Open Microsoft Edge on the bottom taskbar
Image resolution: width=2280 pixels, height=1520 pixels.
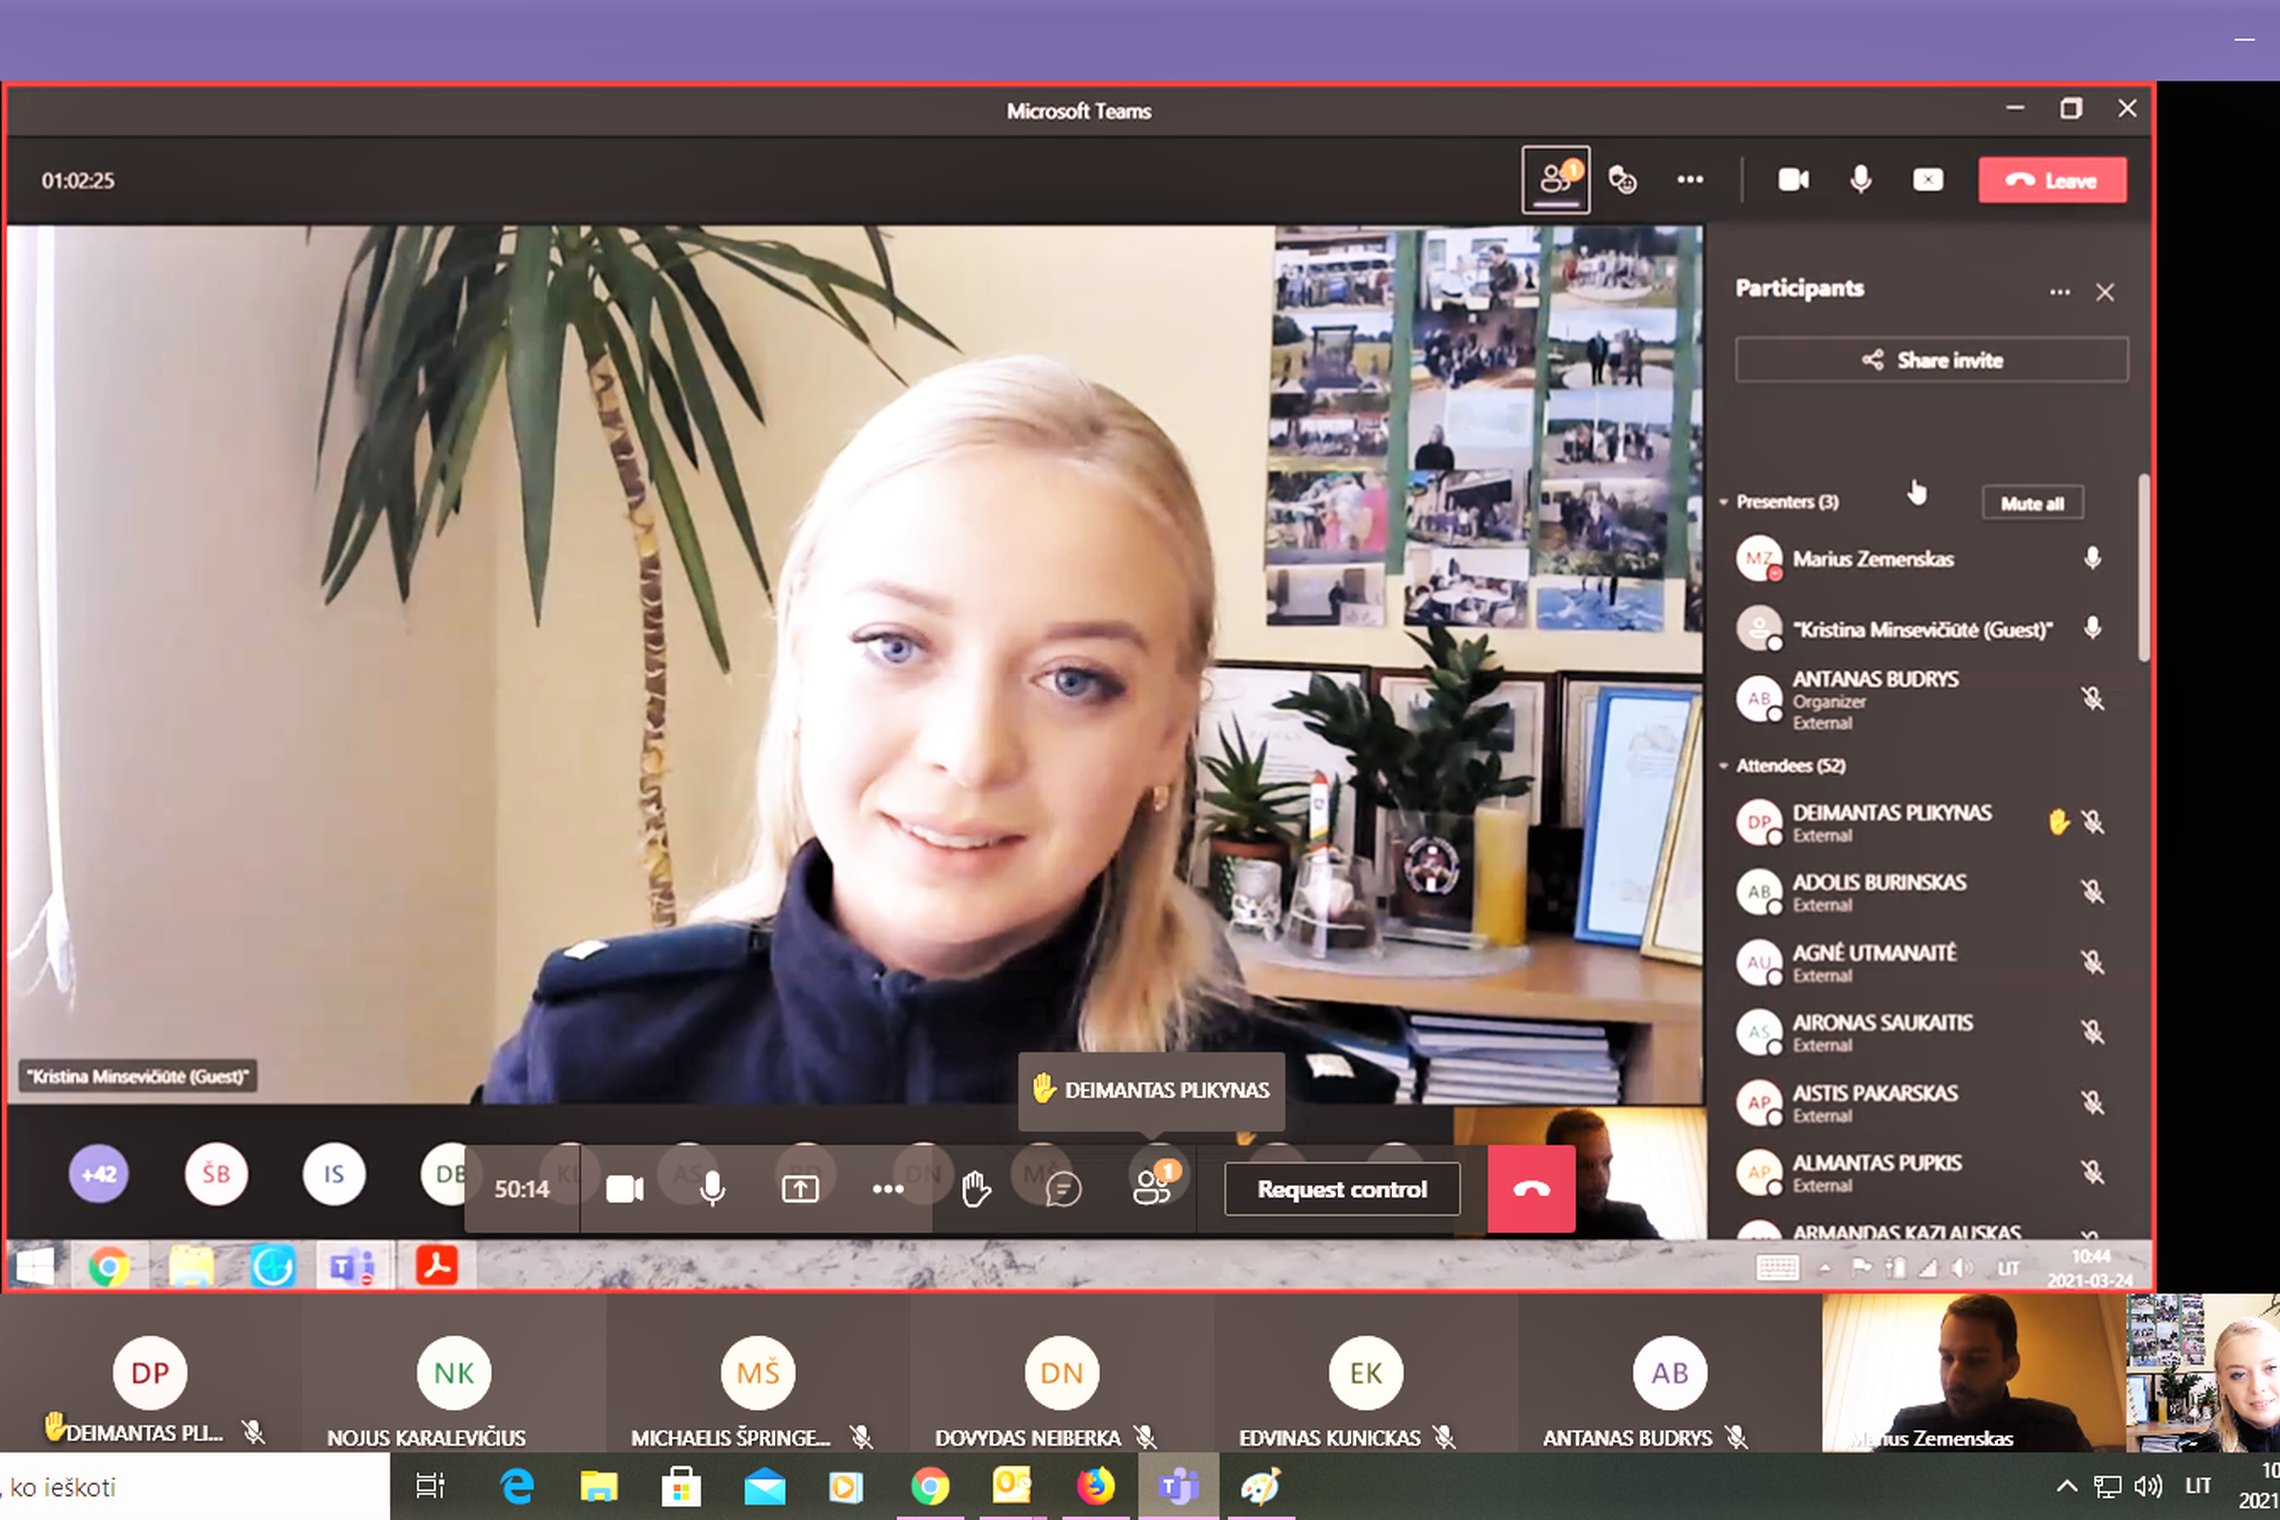pos(516,1487)
